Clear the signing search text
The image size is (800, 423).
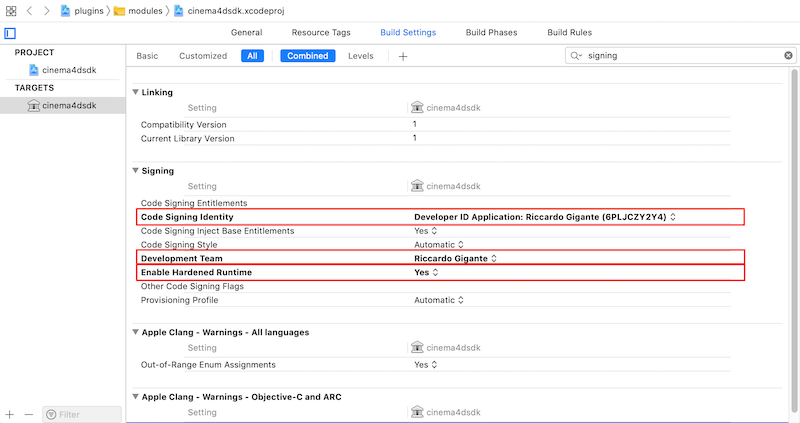pyautogui.click(x=788, y=56)
